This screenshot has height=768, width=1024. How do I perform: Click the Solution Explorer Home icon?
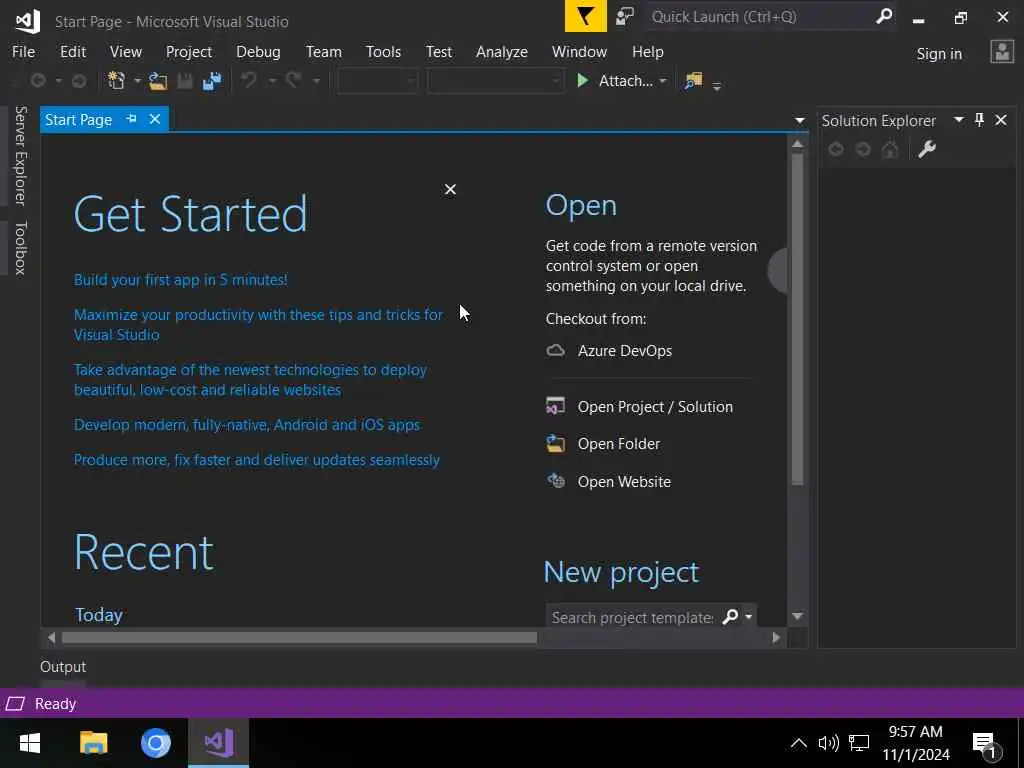coord(889,150)
